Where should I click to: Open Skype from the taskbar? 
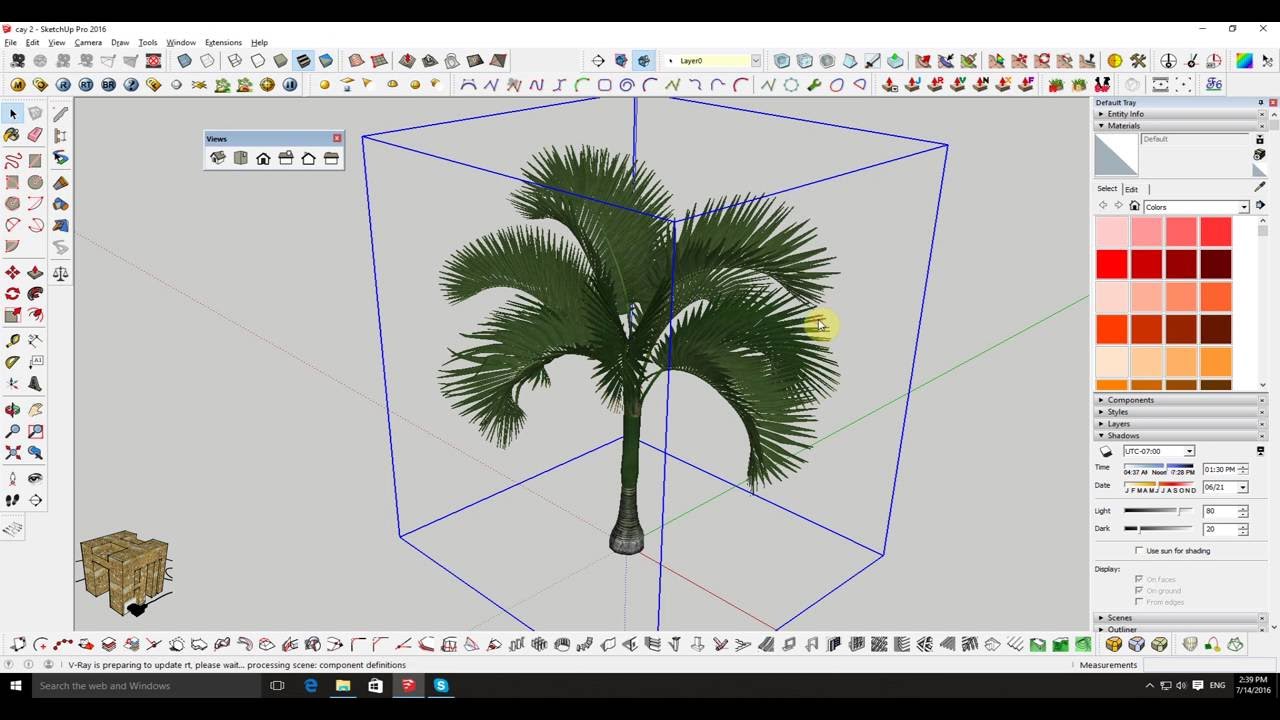[x=441, y=686]
